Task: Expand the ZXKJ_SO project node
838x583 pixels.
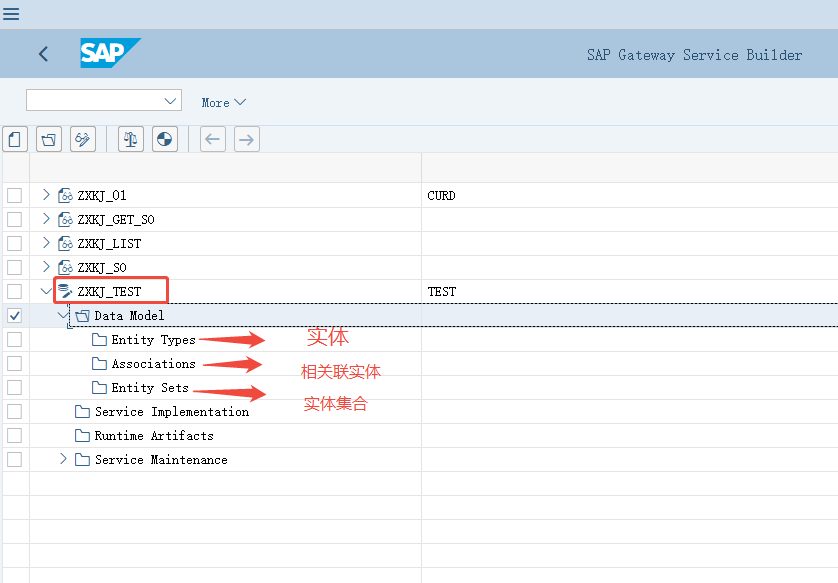Action: tap(46, 267)
